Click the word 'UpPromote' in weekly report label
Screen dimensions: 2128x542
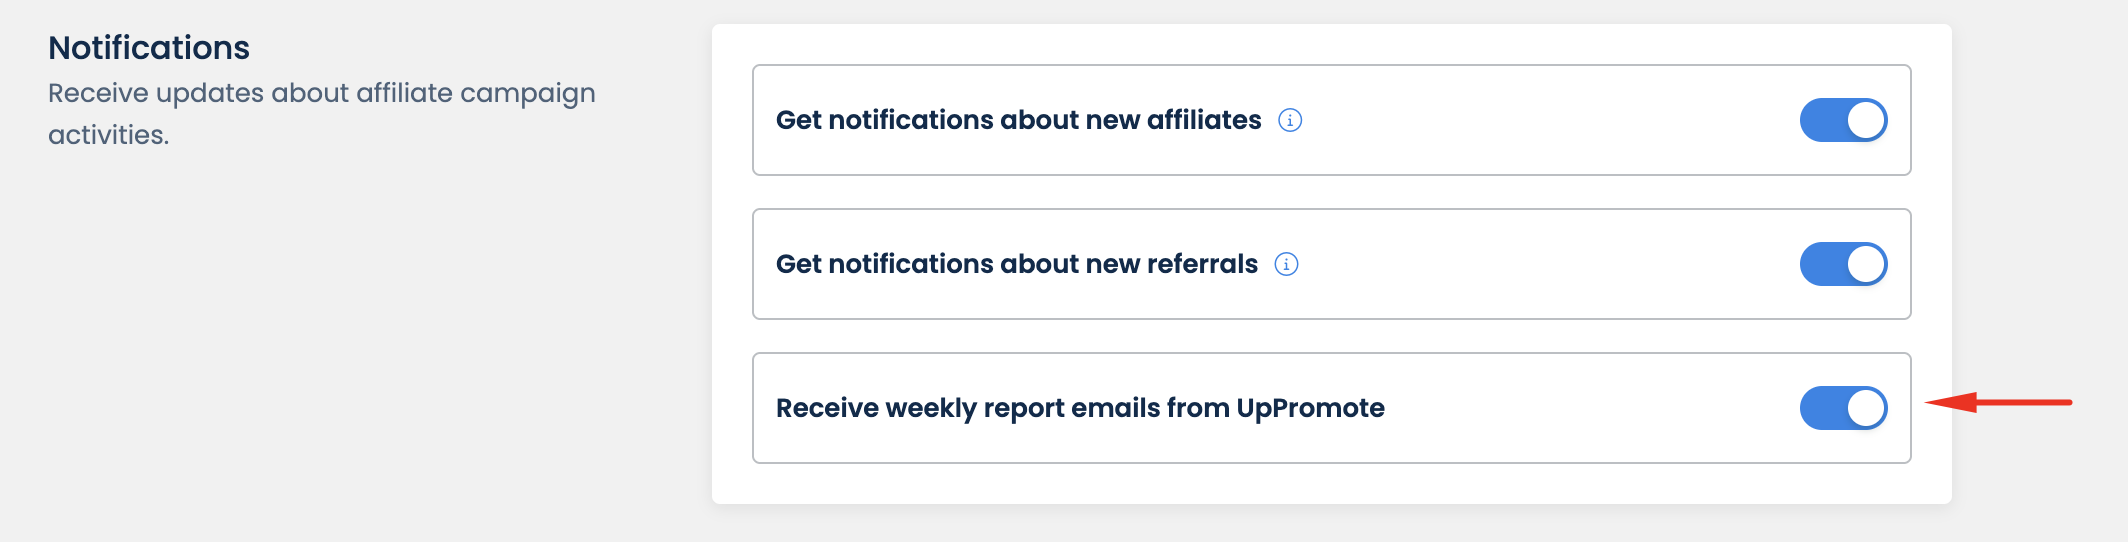point(1310,409)
